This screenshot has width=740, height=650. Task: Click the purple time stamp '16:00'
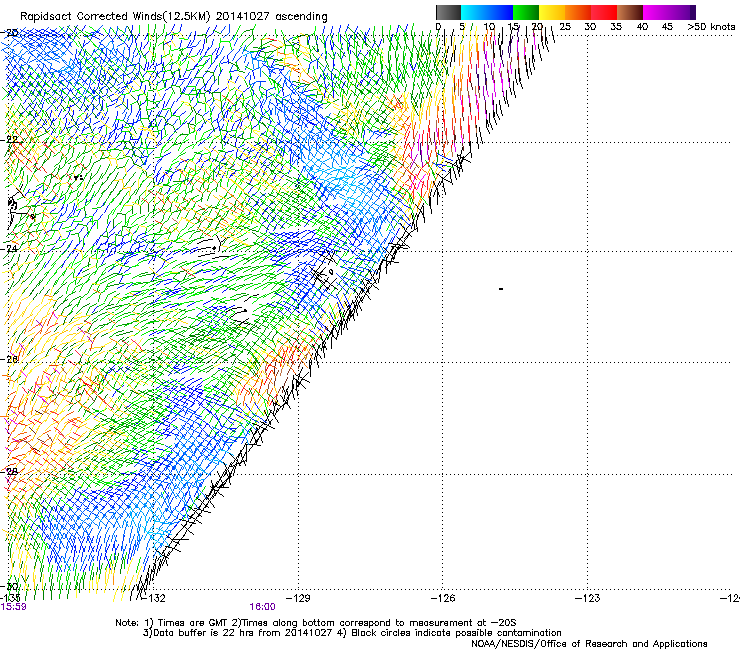pyautogui.click(x=262, y=607)
